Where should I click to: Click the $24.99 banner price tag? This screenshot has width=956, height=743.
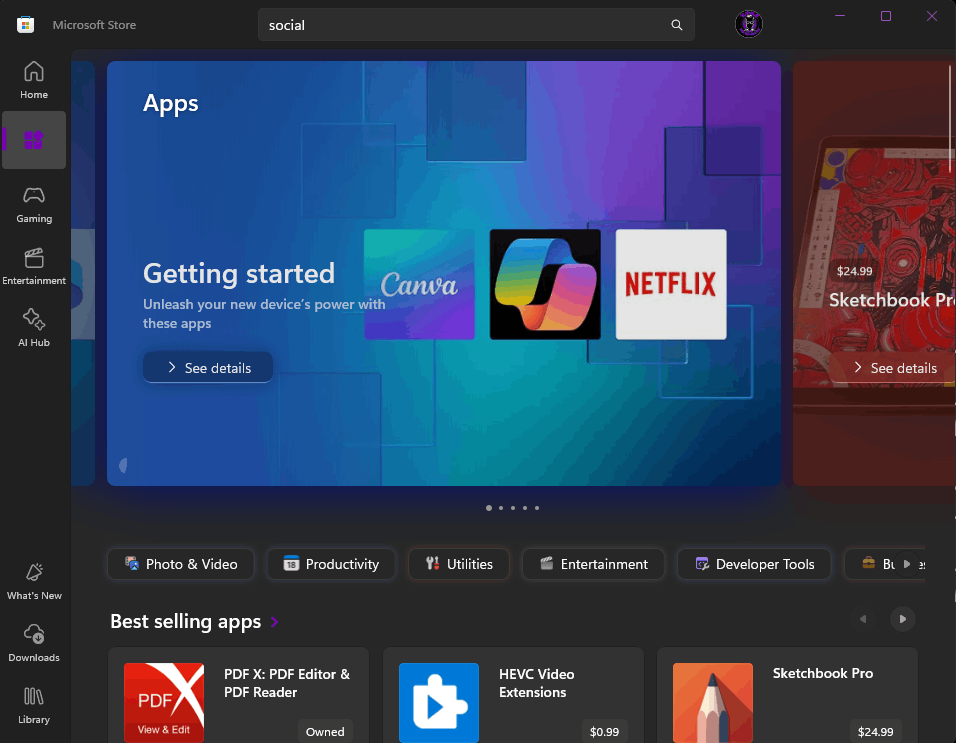[854, 271]
